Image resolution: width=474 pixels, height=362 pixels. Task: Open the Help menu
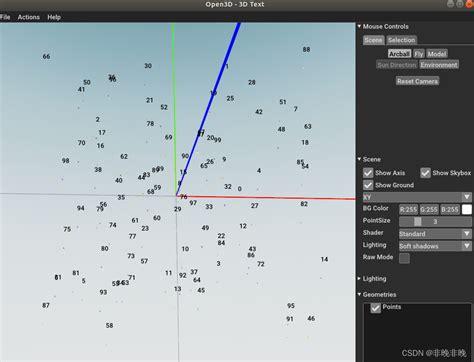tap(54, 17)
